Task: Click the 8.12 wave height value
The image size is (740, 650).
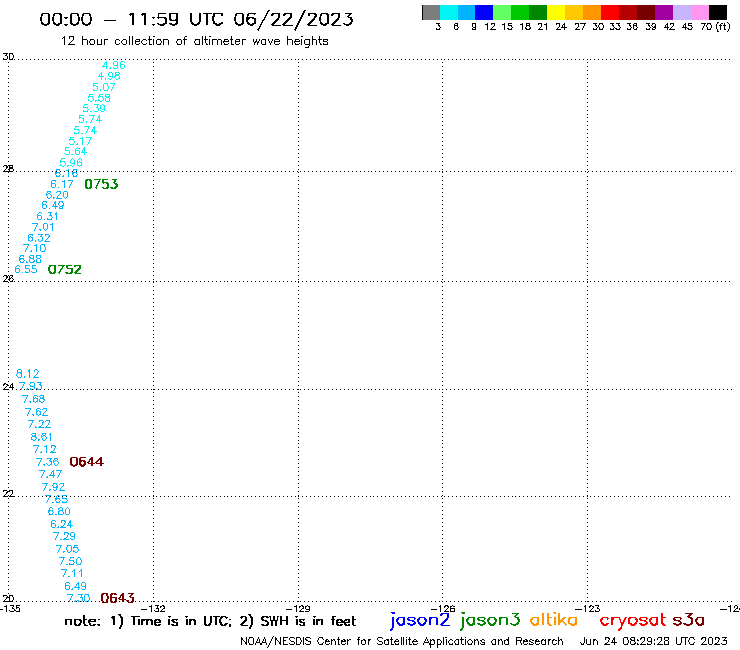Action: pos(27,374)
